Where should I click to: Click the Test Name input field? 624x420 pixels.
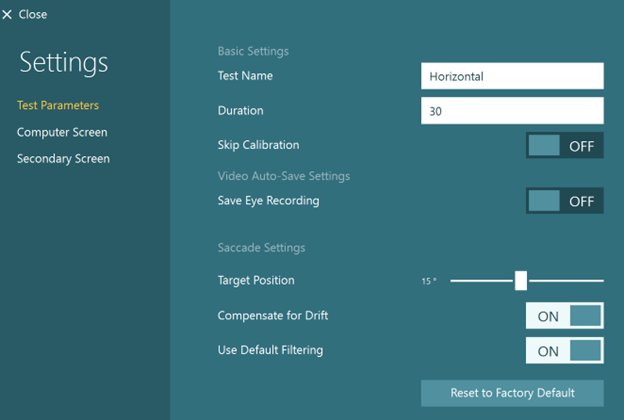point(512,76)
